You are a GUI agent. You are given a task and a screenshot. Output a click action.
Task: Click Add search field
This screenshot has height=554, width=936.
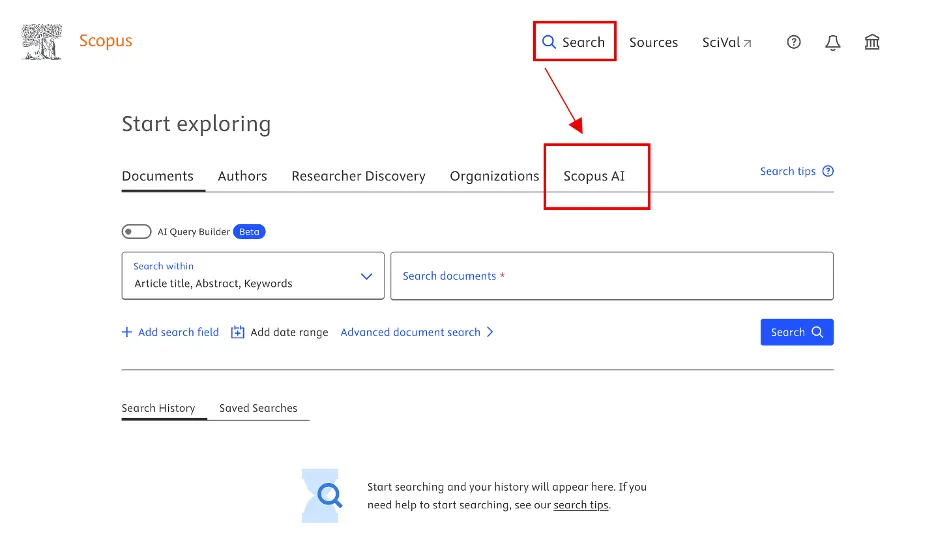pyautogui.click(x=170, y=332)
